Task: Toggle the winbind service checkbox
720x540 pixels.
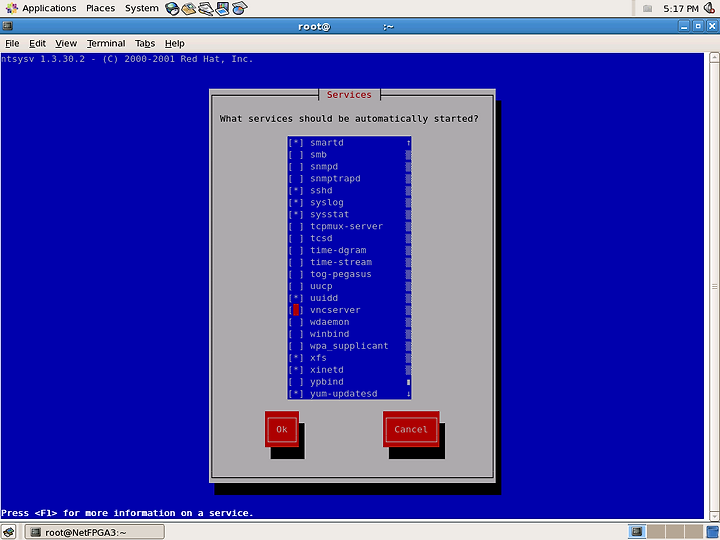Action: click(296, 334)
